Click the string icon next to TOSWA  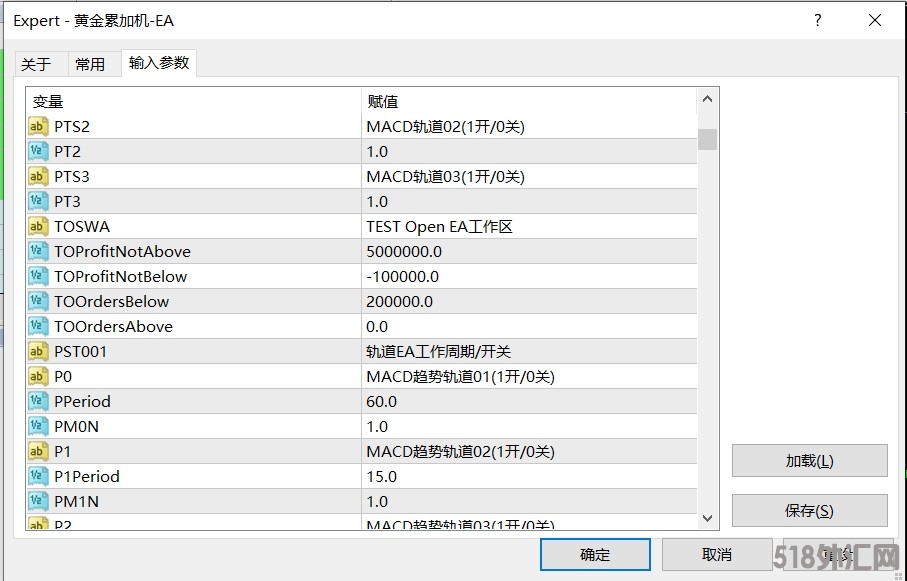click(38, 227)
